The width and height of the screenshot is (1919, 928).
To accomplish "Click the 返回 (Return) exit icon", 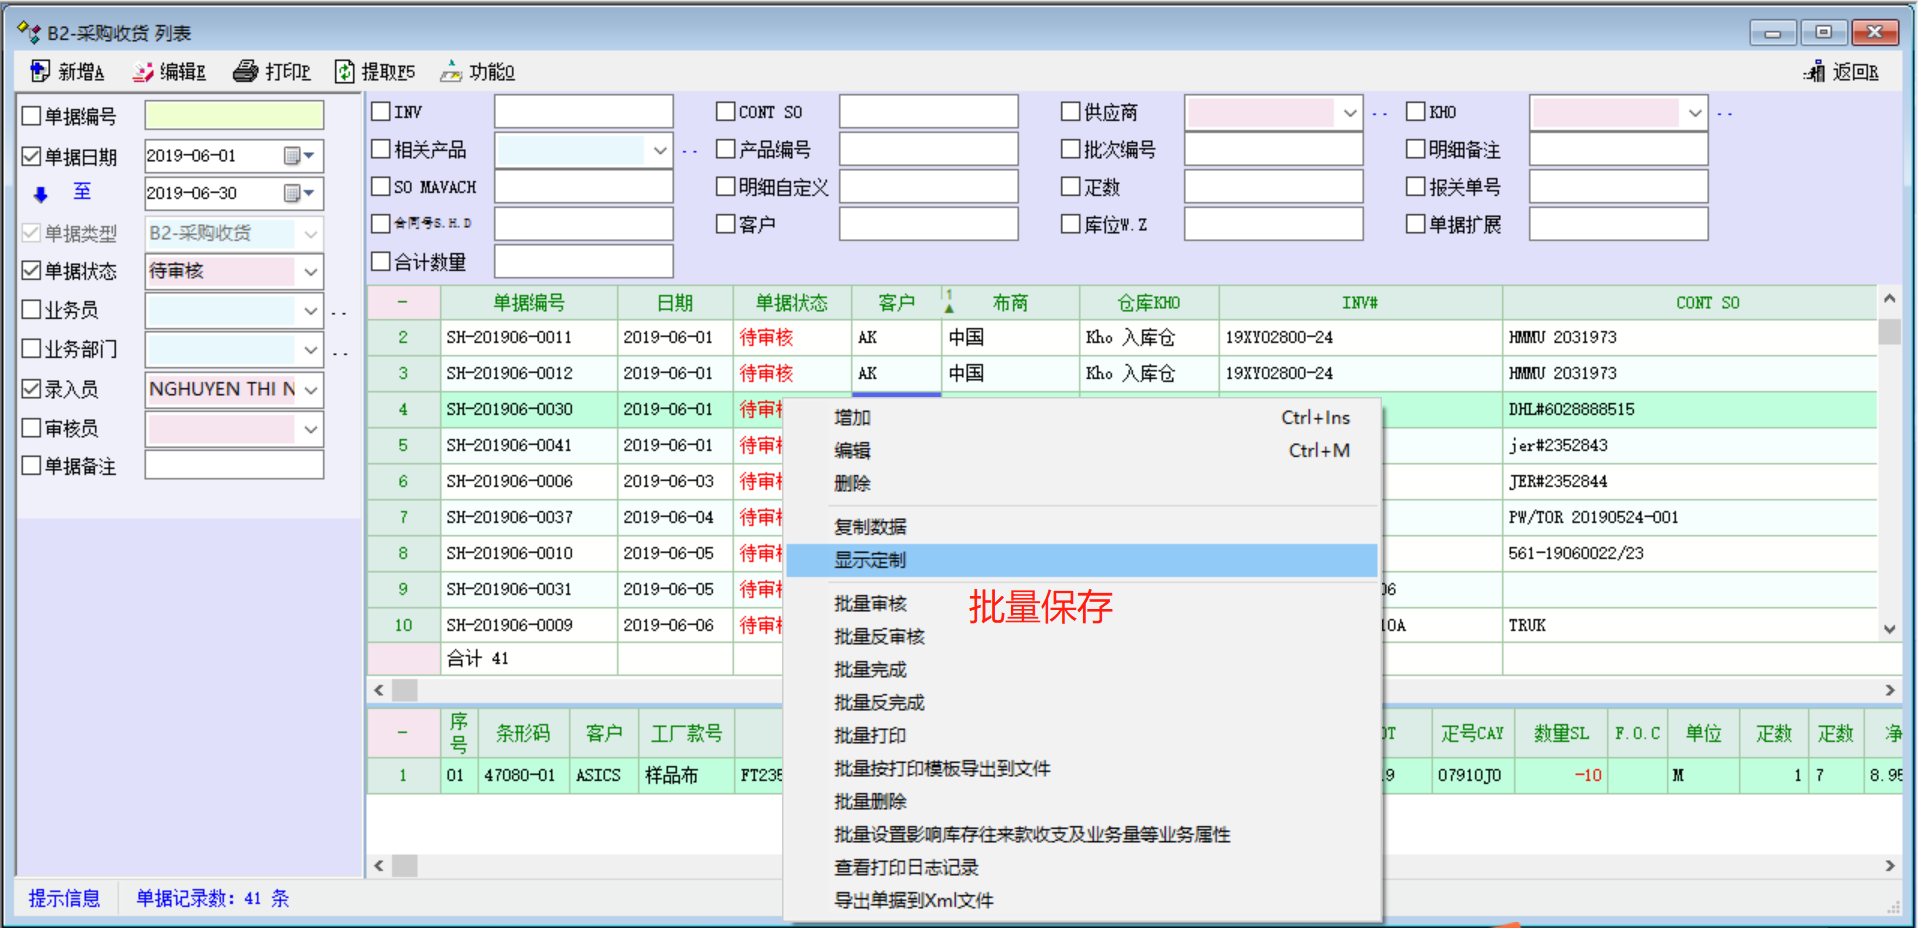I will tap(1814, 71).
